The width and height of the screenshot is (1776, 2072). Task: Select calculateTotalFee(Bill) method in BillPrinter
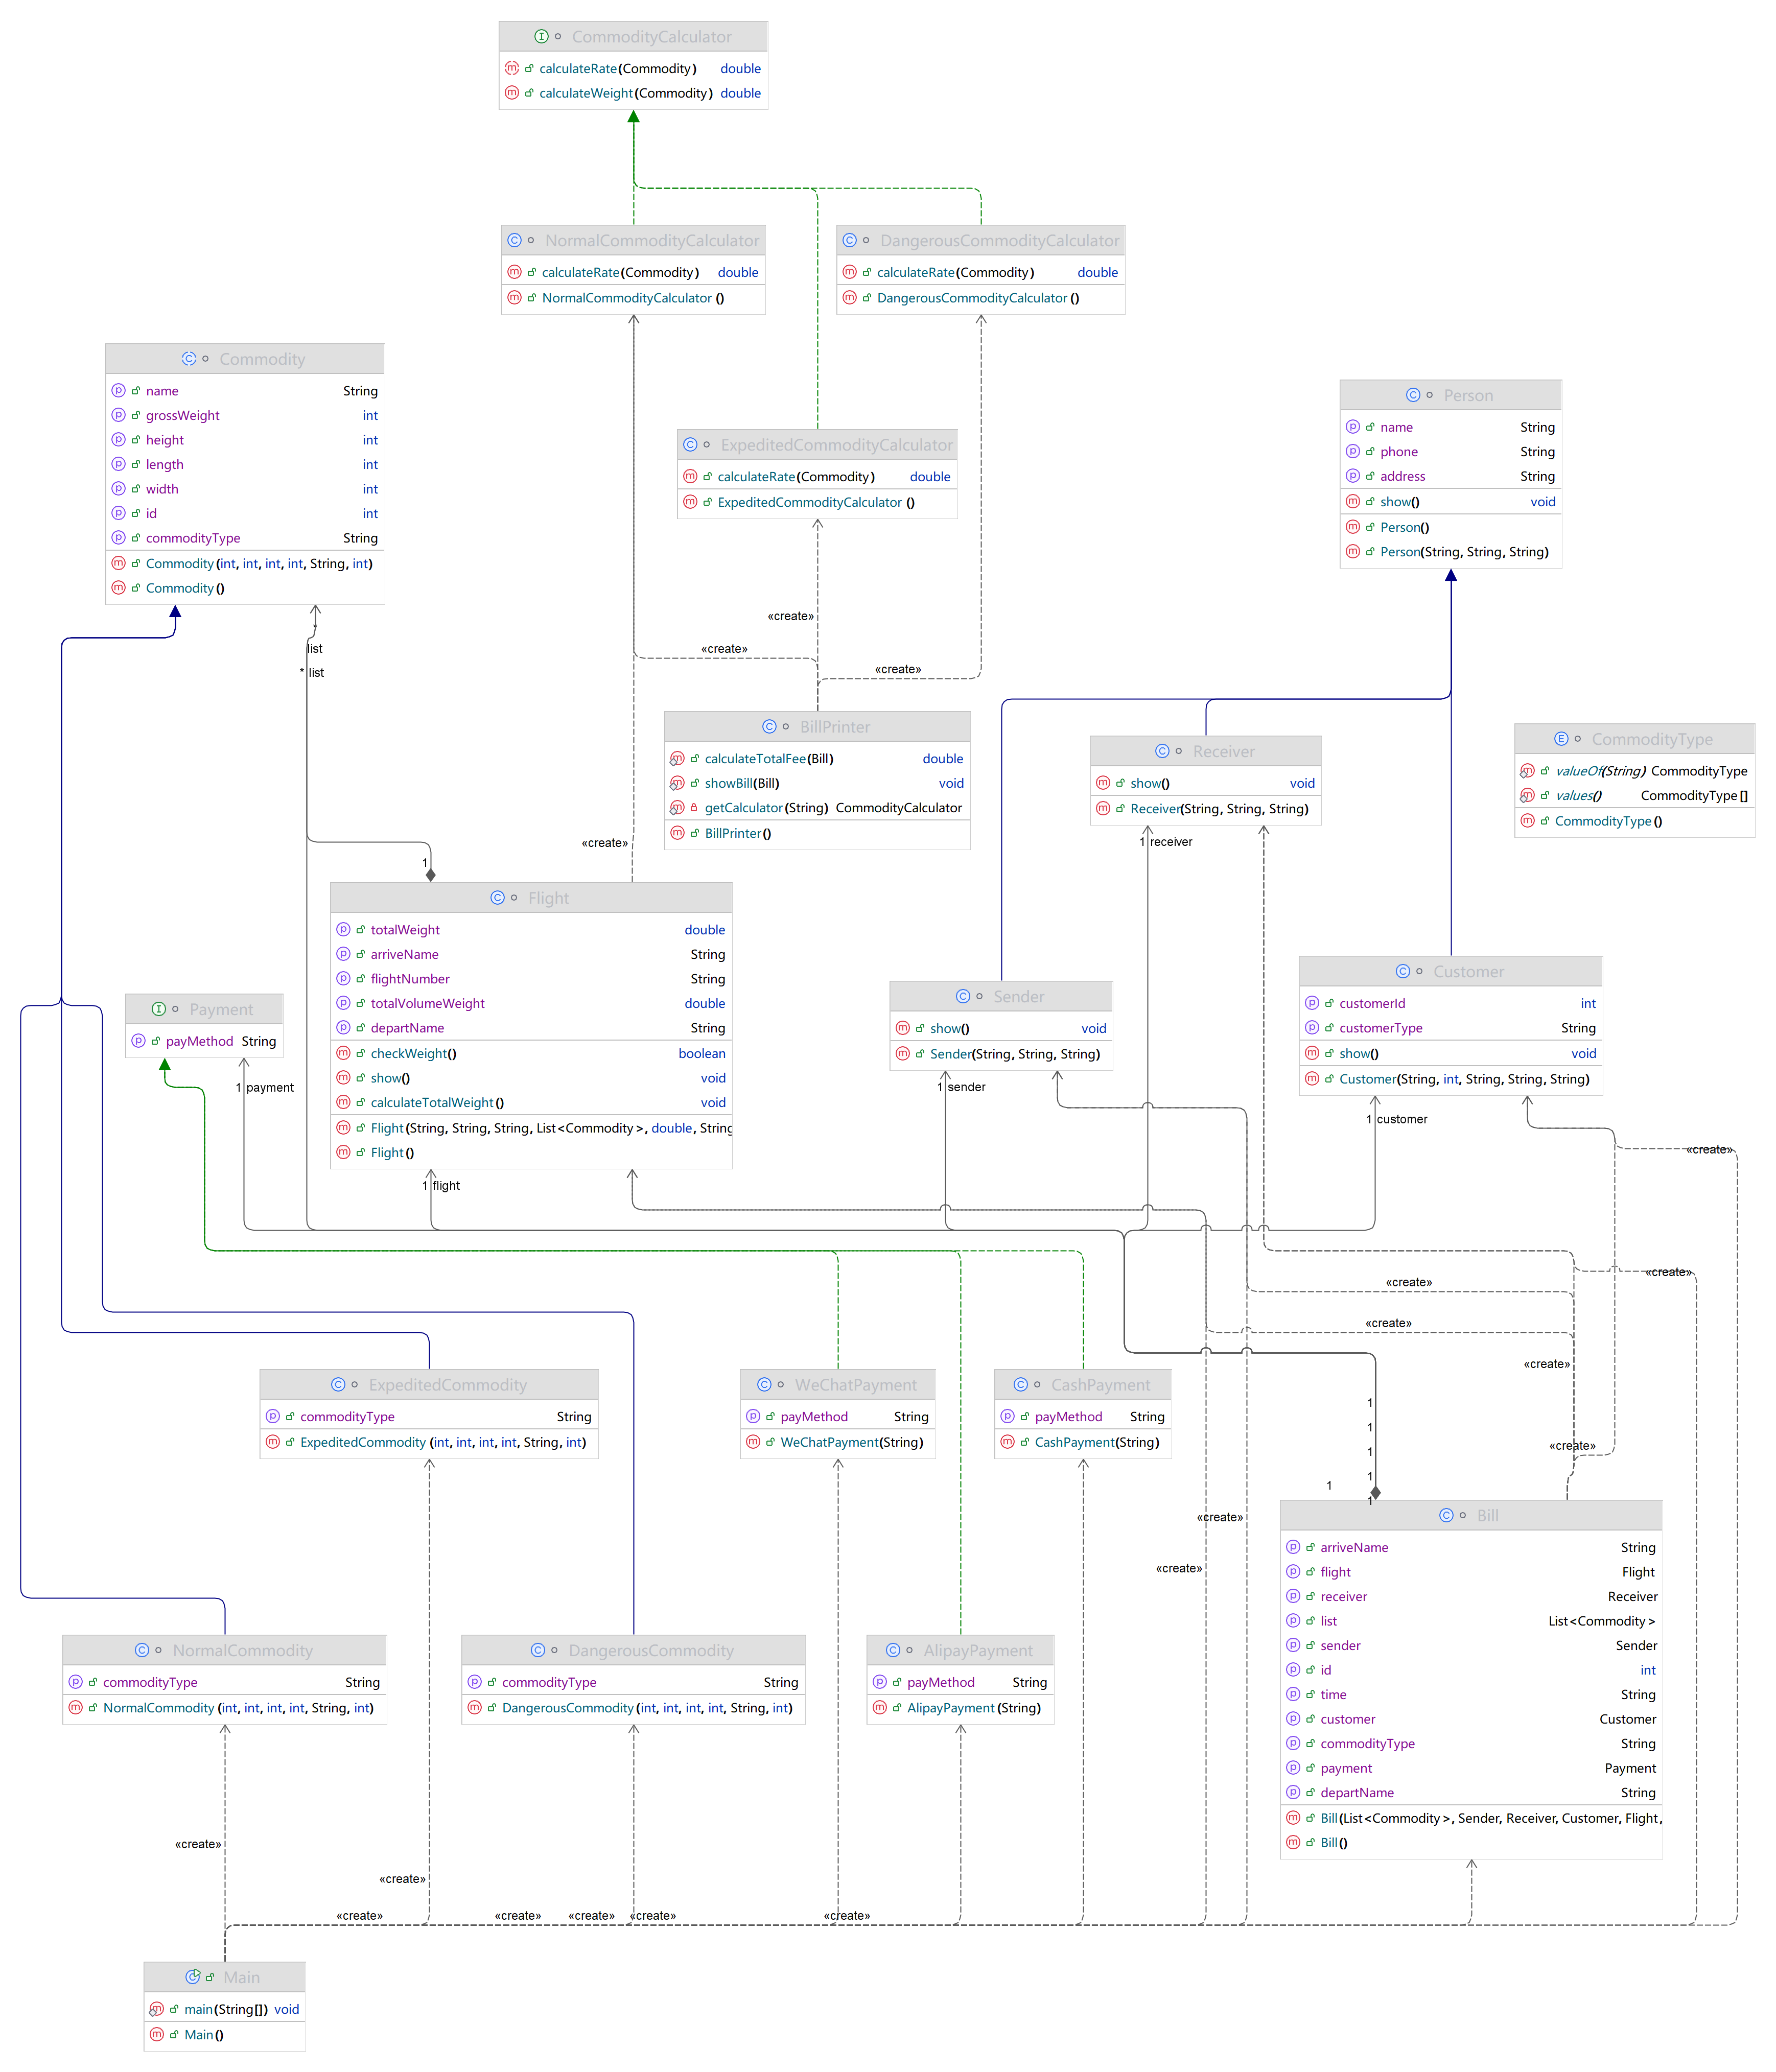(768, 759)
